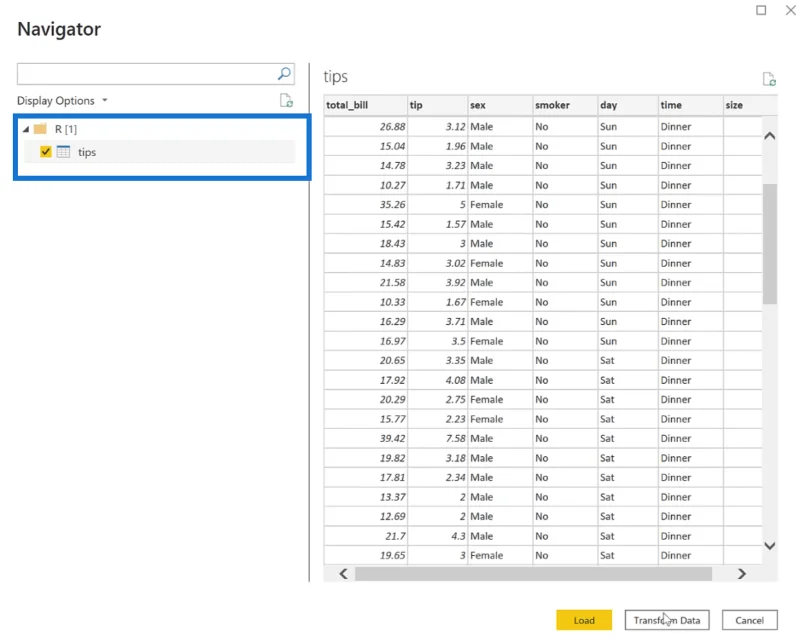The height and width of the screenshot is (643, 800).
Task: Click the Transform Data button
Action: point(666,620)
